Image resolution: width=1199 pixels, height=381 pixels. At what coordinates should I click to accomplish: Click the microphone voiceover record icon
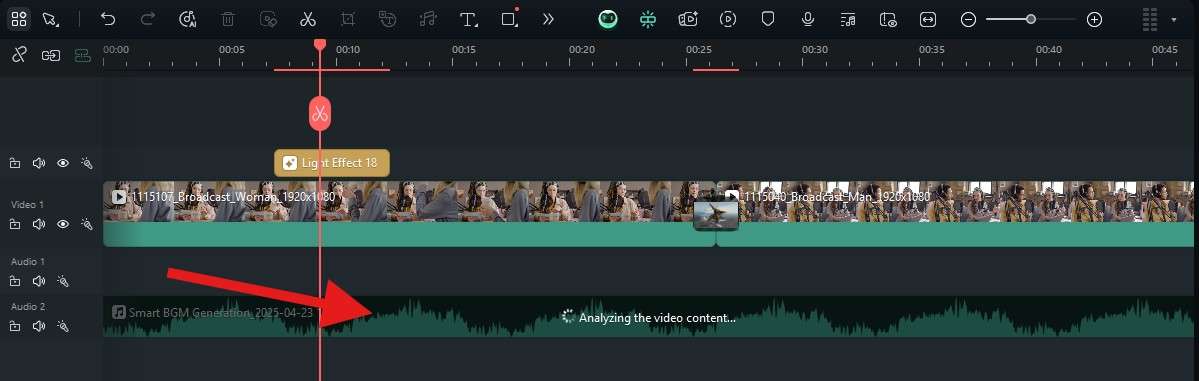pyautogui.click(x=807, y=19)
